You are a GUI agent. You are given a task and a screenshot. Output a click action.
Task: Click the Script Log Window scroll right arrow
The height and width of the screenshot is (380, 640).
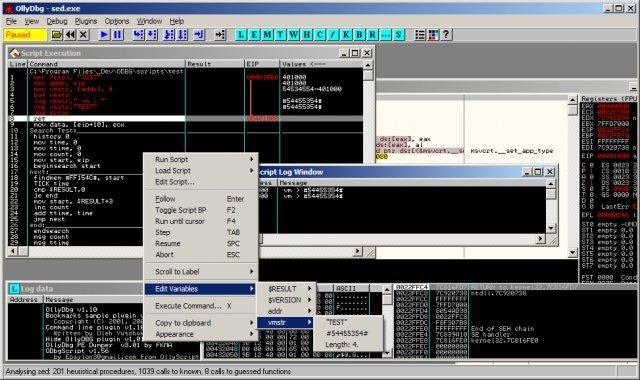click(541, 238)
